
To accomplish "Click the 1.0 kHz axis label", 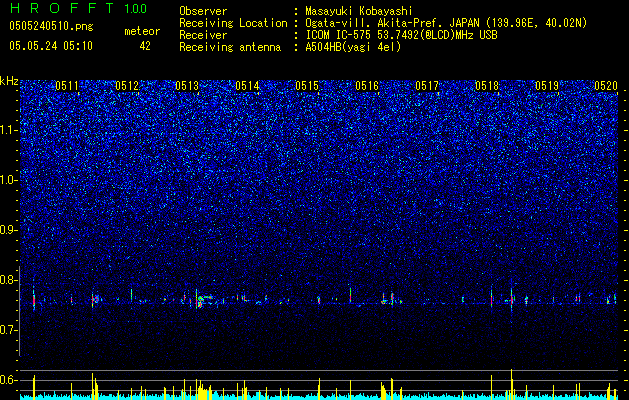I will 9,180.
